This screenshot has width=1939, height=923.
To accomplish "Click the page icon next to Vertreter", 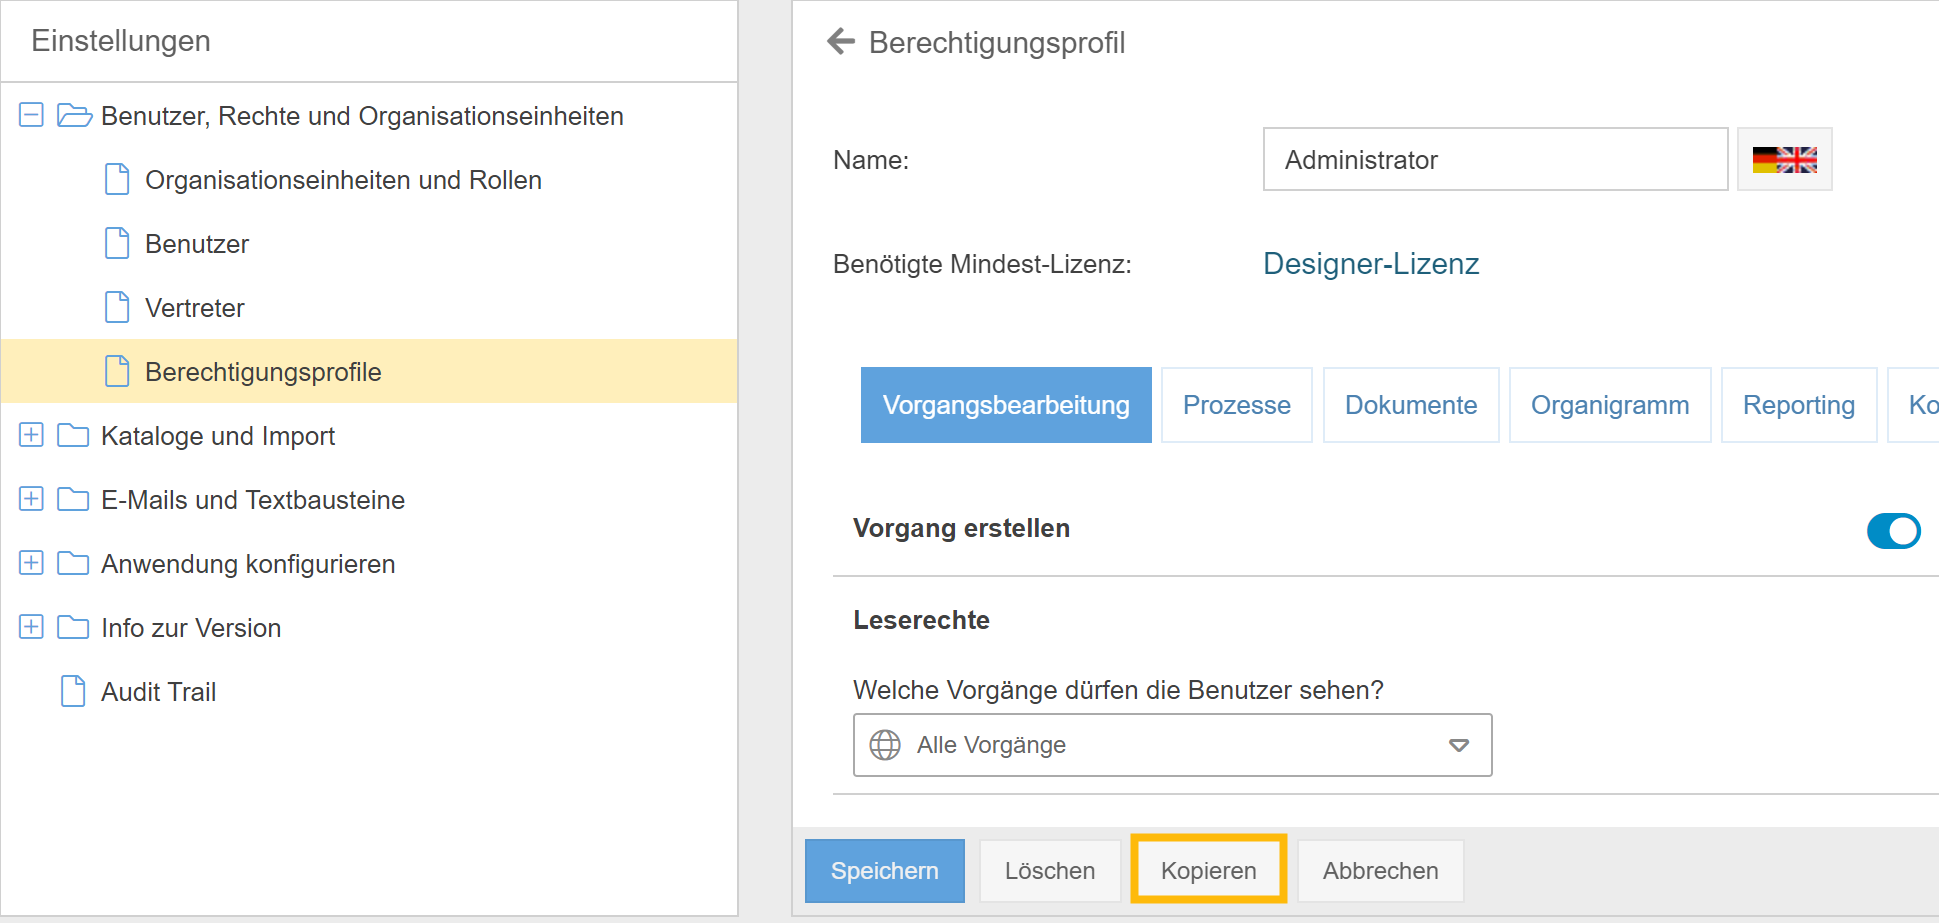I will pos(117,307).
